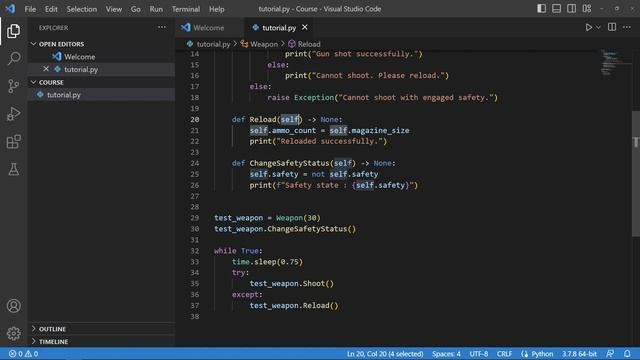This screenshot has width=640, height=360.
Task: Click the editor vertical scrollbar
Action: (x=636, y=173)
